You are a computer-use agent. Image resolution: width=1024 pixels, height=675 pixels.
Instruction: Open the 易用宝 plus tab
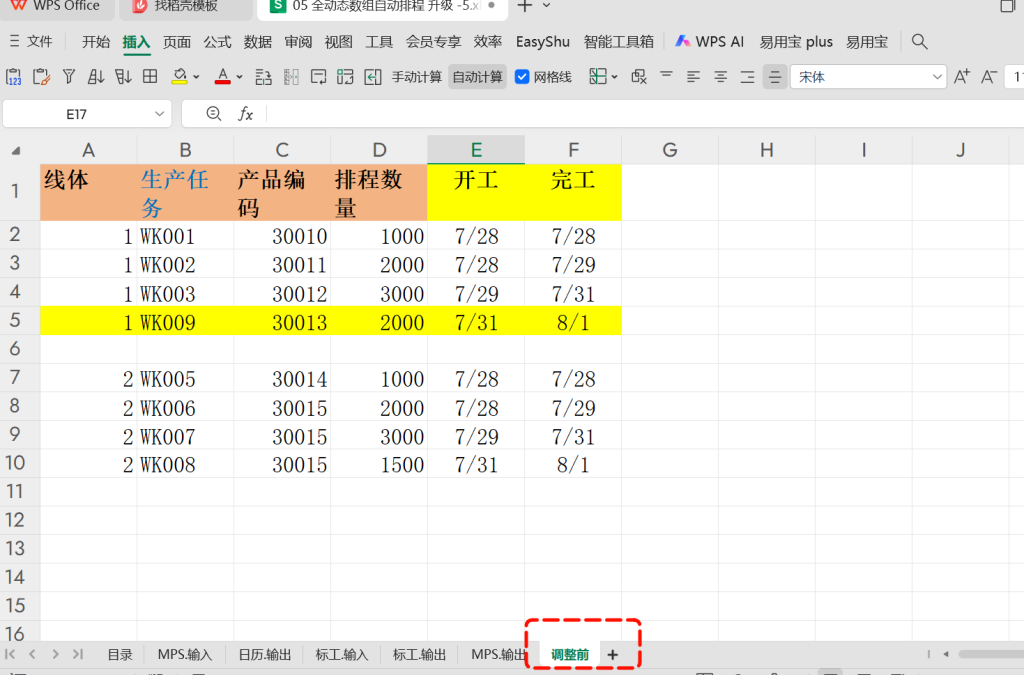[796, 42]
